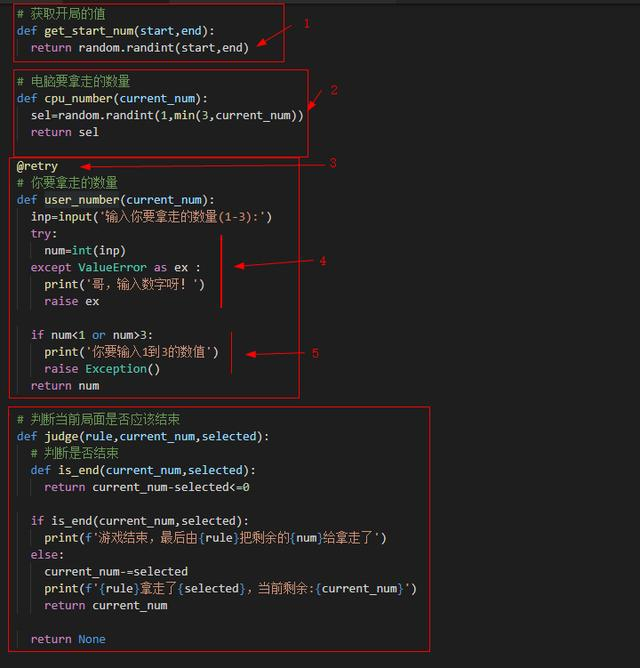
Task: Click the 'except ValueError as ex :' line
Action: 115,268
